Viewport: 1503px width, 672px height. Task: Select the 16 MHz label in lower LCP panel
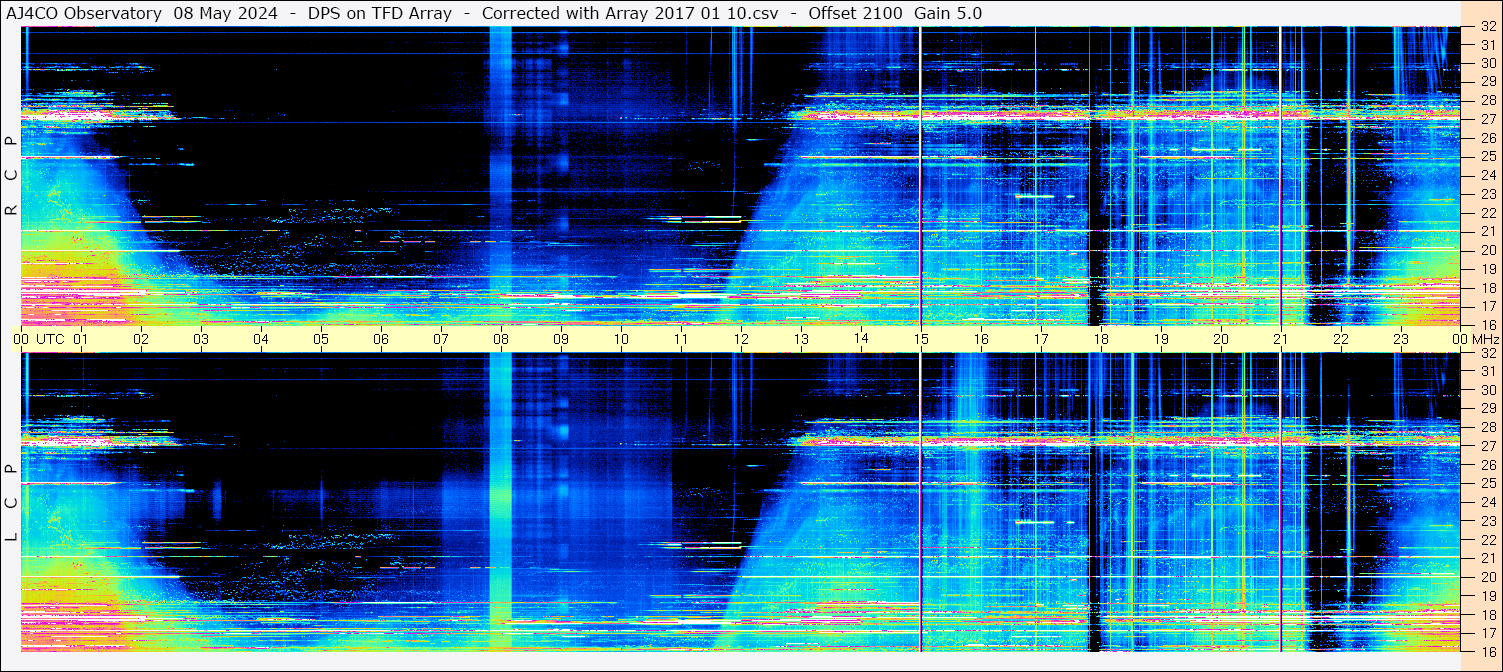(1487, 651)
